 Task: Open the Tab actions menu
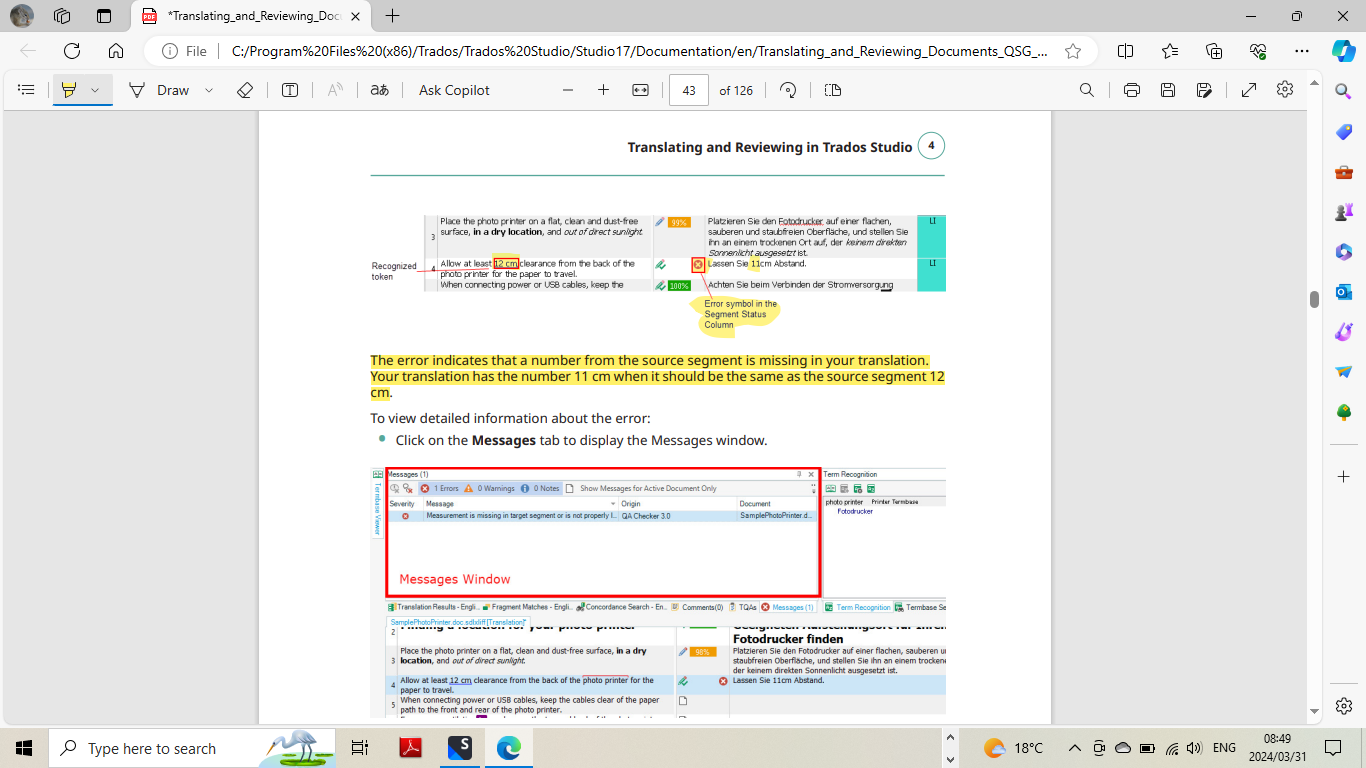(x=104, y=16)
